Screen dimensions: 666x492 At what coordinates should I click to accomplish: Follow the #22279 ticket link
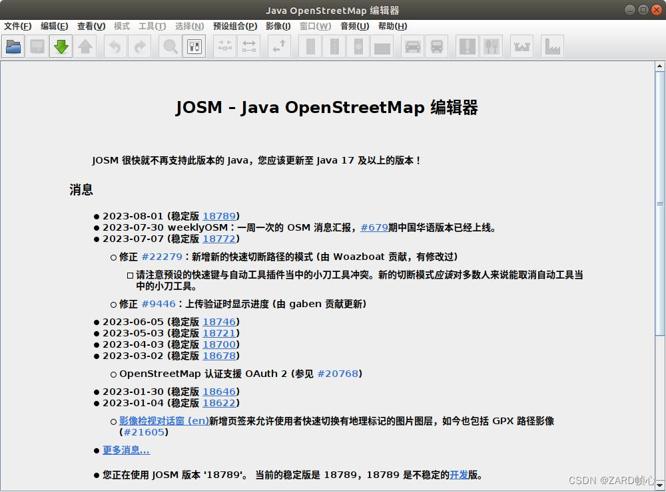pos(162,257)
